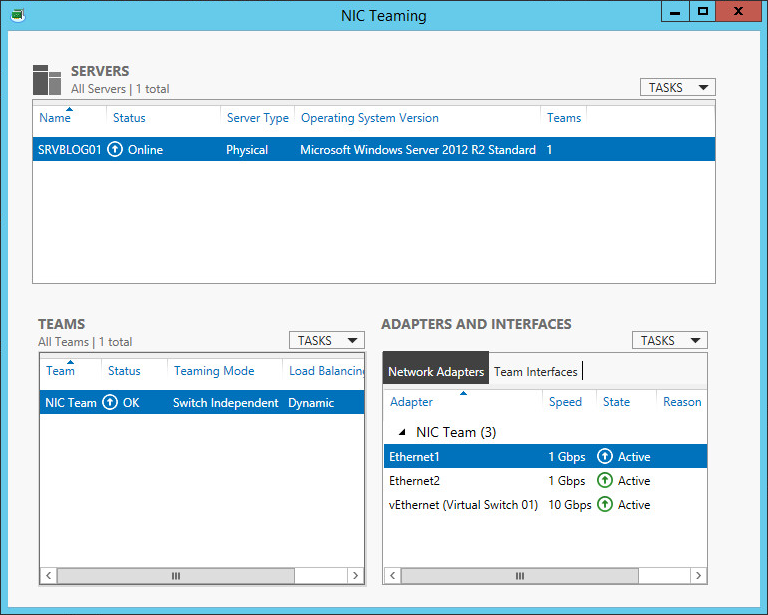Click Ethernet2 Active state icon
This screenshot has width=768, height=615.
click(604, 481)
